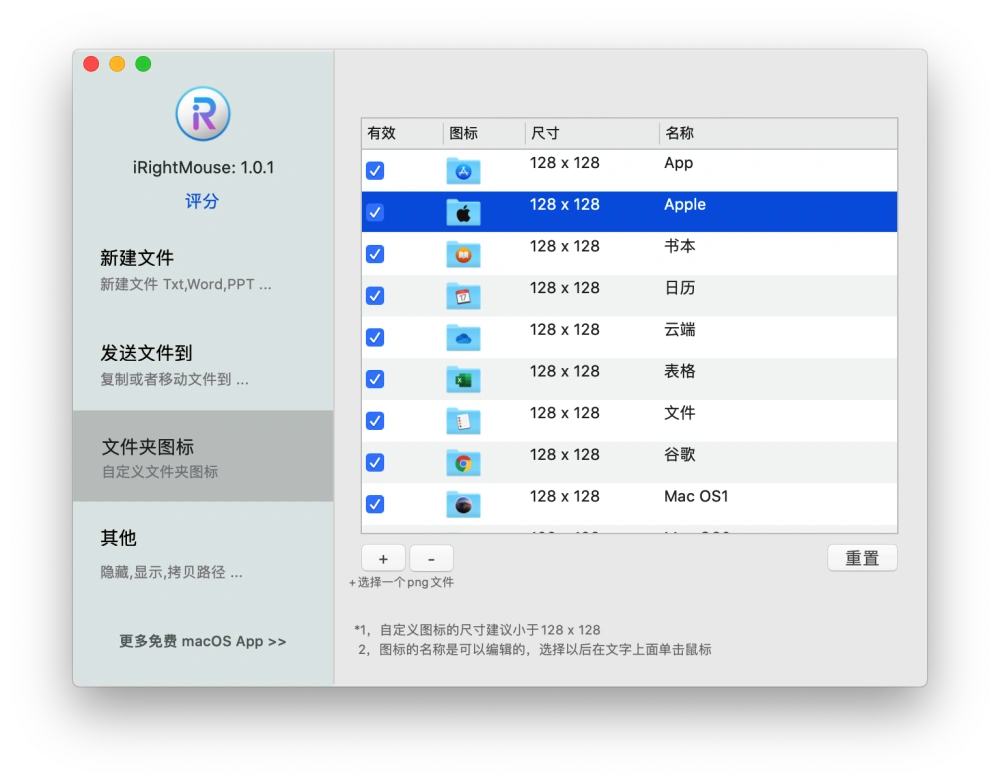Image resolution: width=1000 pixels, height=783 pixels.
Task: Click the 128 x 128 size in 谷歌 row
Action: (564, 455)
